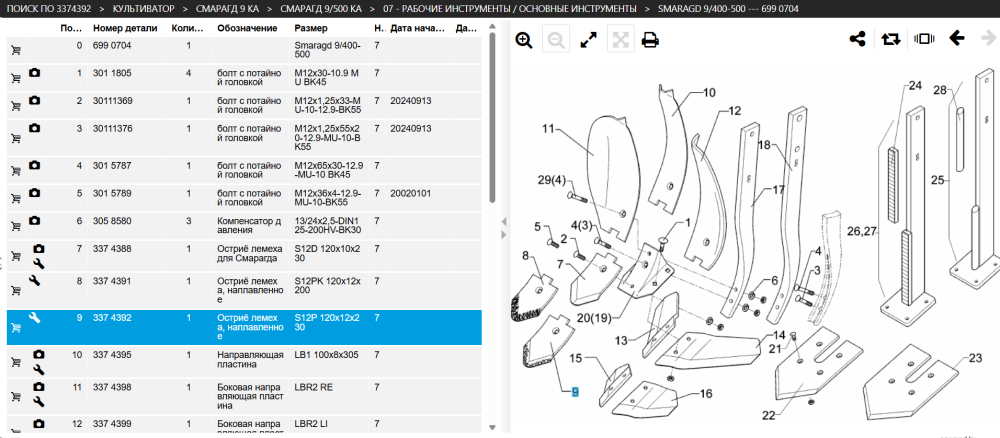Viewport: 1000px width, 438px height.
Task: Click size text LB1 100x8x305
Action: click(327, 355)
